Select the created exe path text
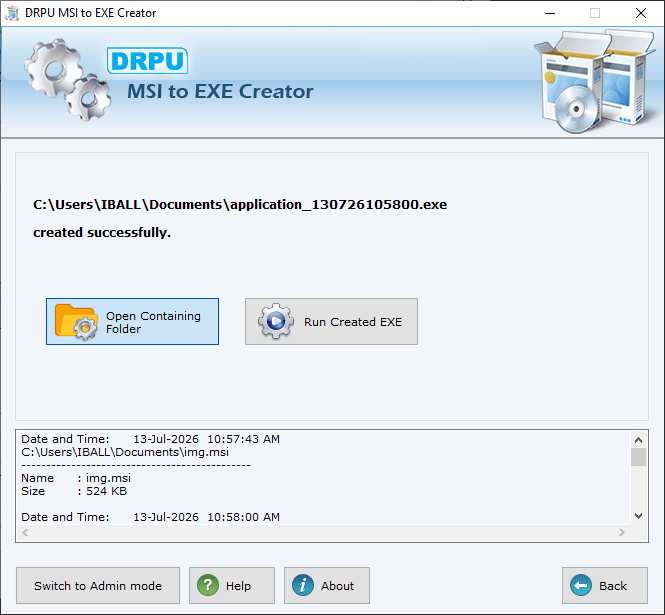The height and width of the screenshot is (615, 665). pos(240,204)
